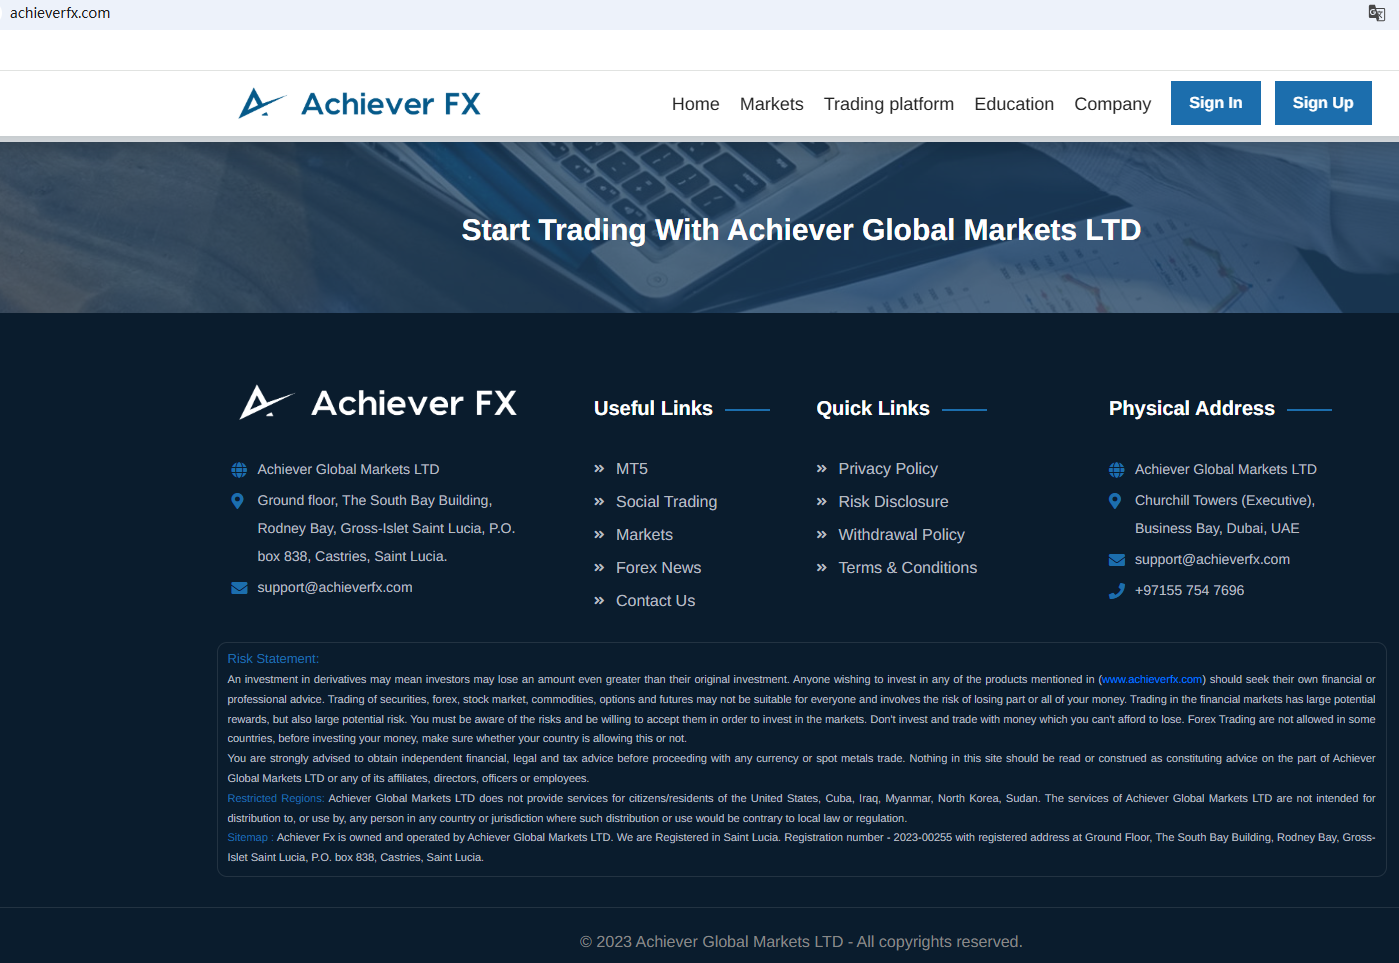Click the Achiever FX footer logo
Image resolution: width=1399 pixels, height=963 pixels.
378,403
